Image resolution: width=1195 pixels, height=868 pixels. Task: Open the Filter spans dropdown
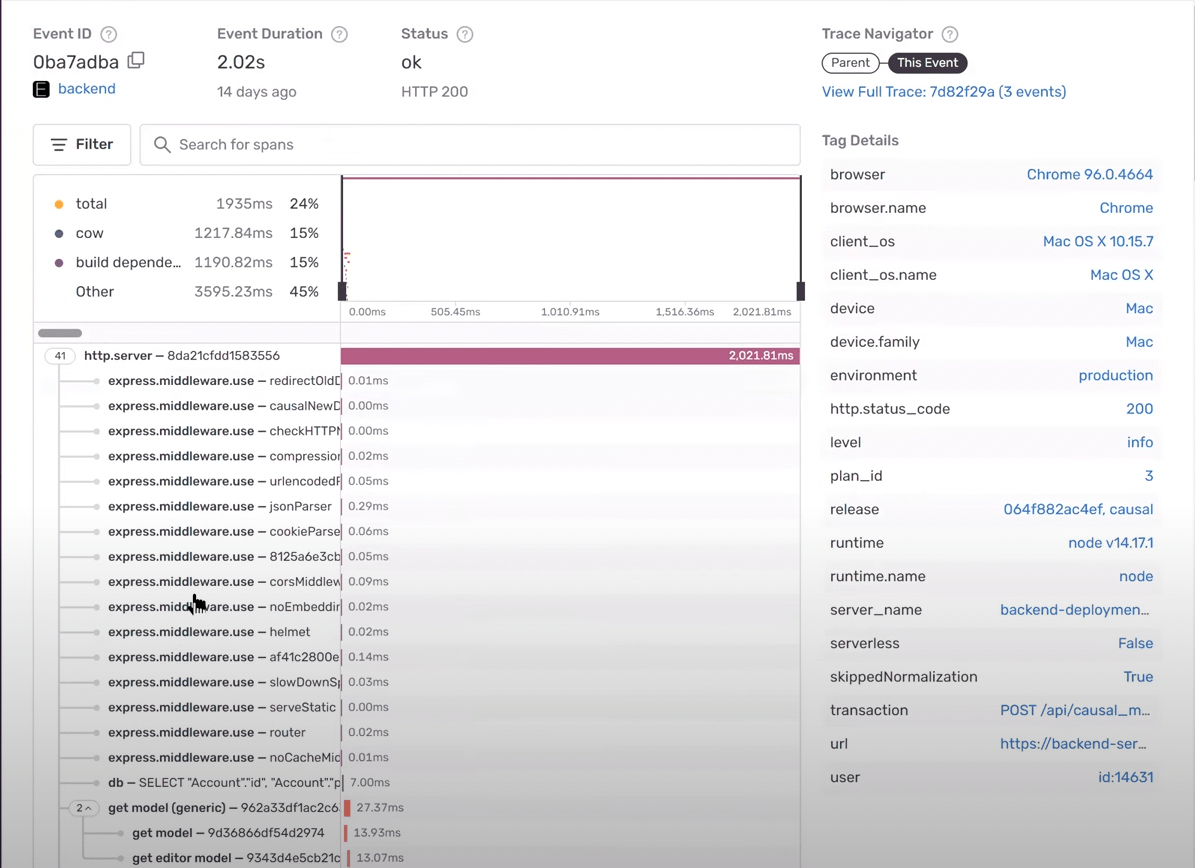82,145
